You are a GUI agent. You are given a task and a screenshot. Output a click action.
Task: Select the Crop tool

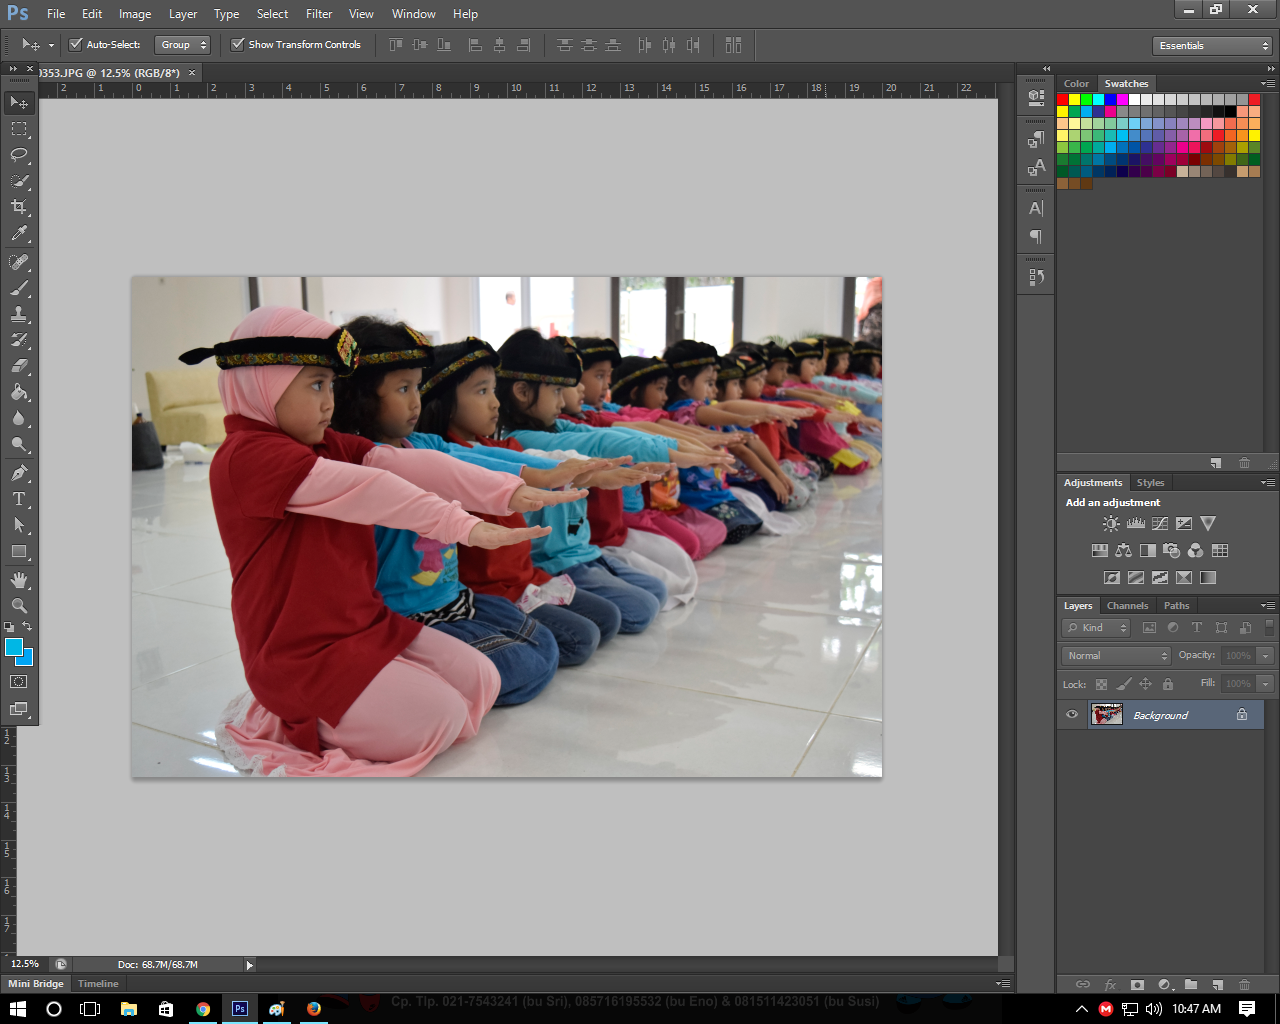click(18, 207)
